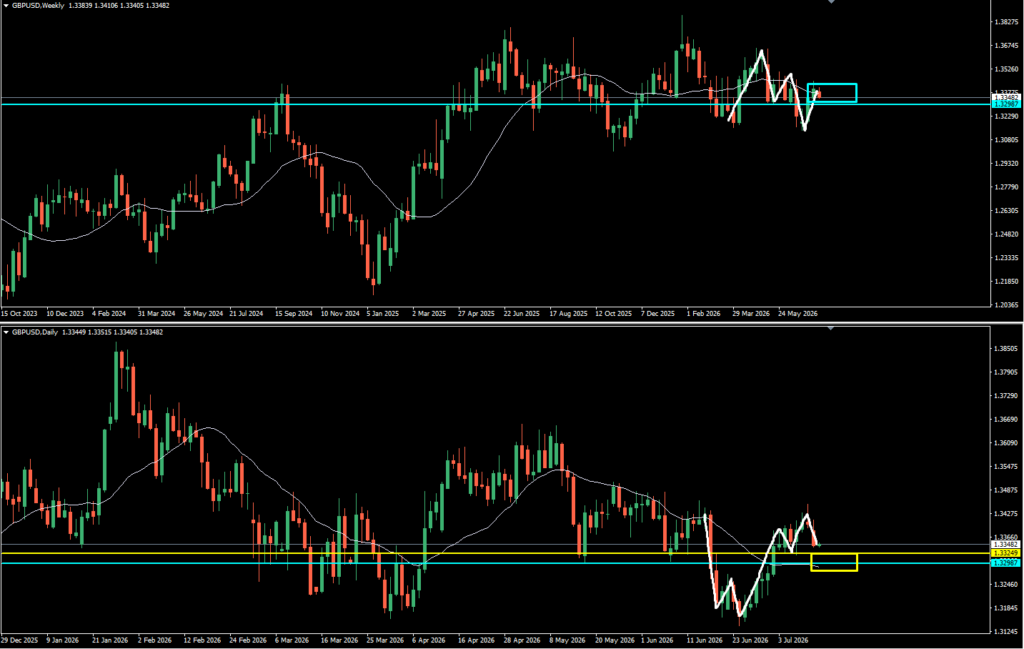Click the 15 Sep 2024 date on the Weekly time axis
1024x649 pixels.
pyautogui.click(x=293, y=313)
